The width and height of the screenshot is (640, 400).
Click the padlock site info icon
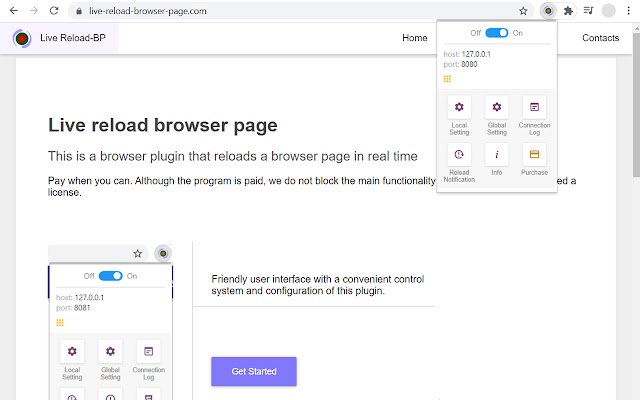point(79,11)
